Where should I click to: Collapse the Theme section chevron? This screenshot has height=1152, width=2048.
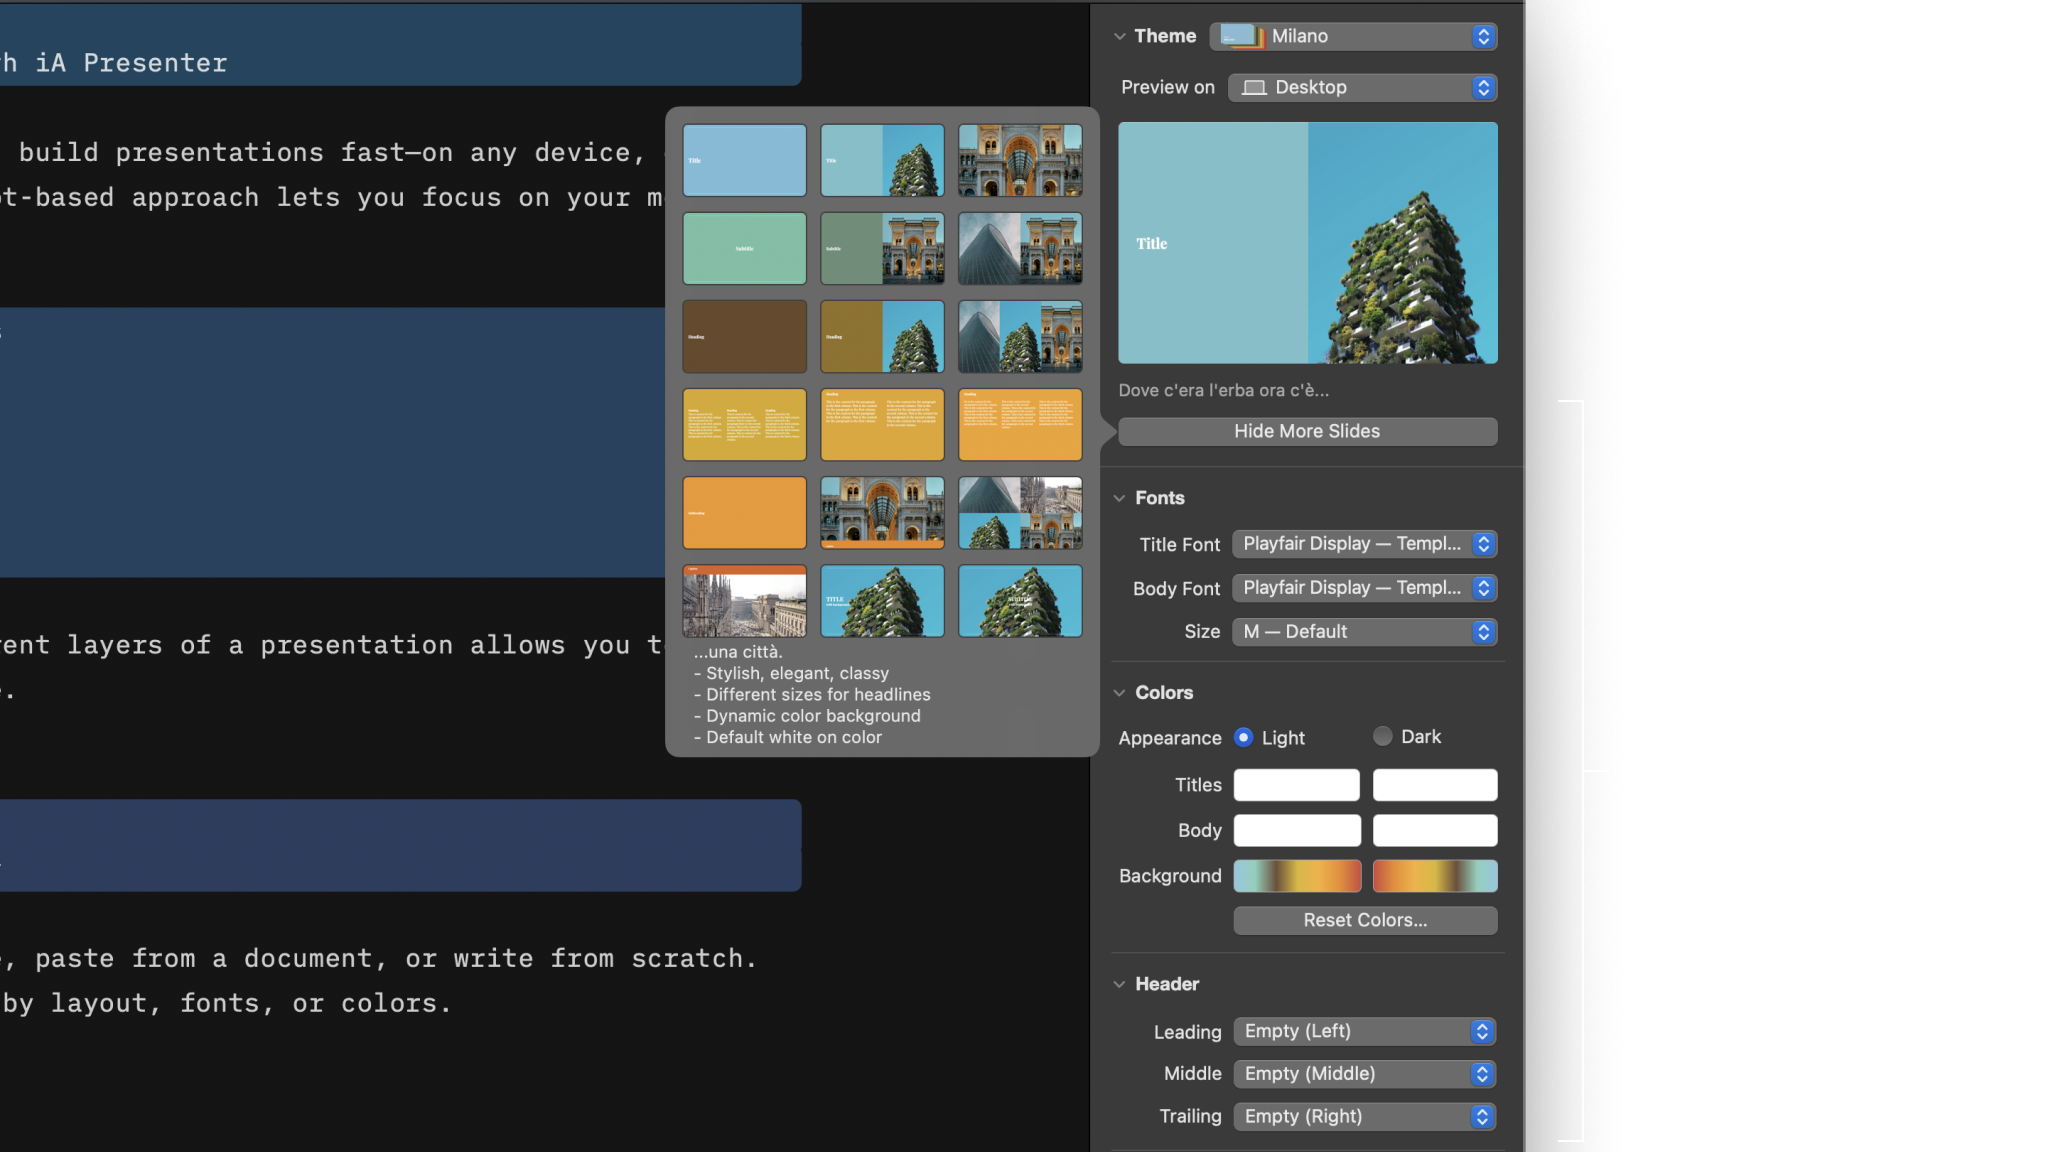pyautogui.click(x=1119, y=36)
